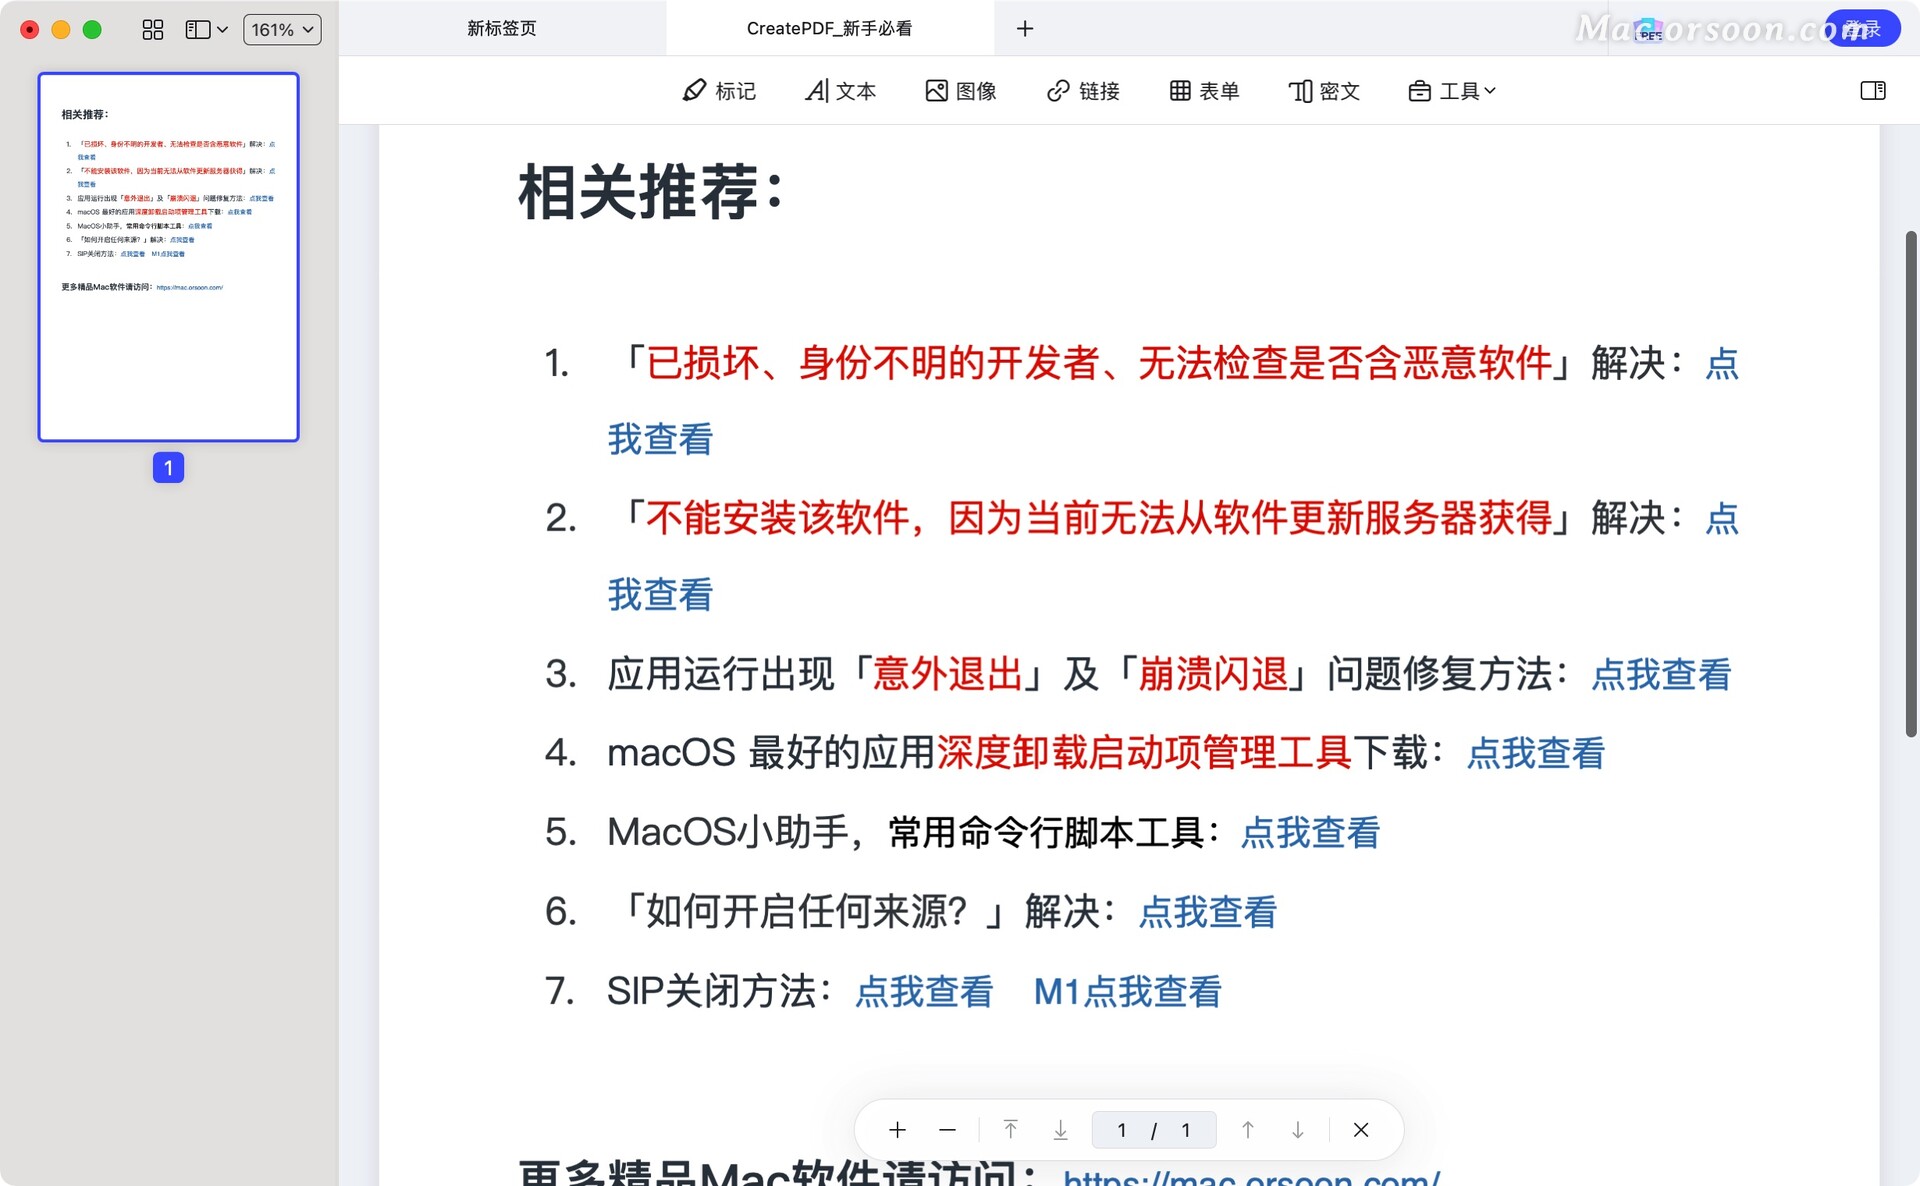Select the 链接 link tool
The height and width of the screenshot is (1186, 1920).
click(x=1083, y=91)
